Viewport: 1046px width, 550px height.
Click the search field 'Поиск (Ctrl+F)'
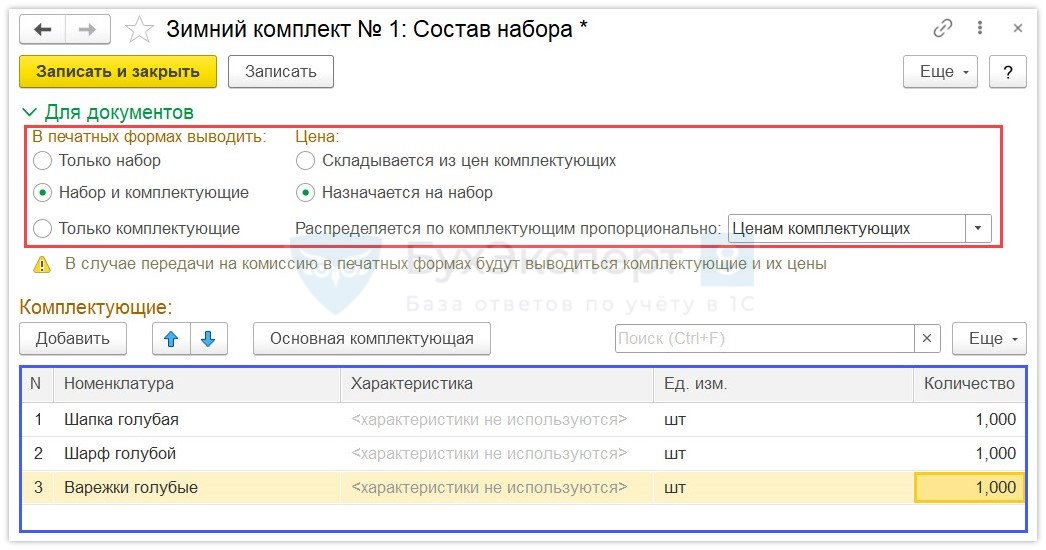764,339
